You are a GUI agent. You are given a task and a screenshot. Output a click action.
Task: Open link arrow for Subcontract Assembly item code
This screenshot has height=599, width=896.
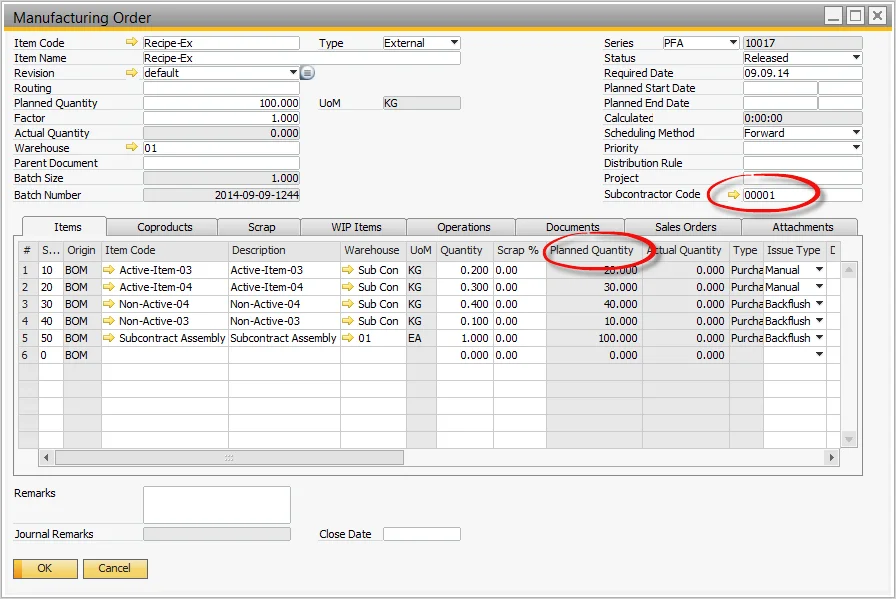tap(109, 338)
